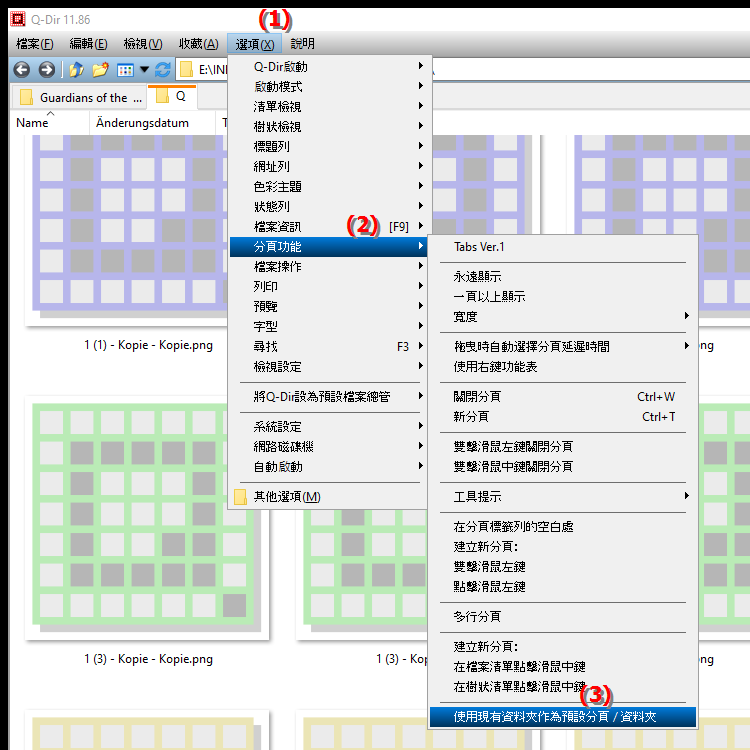
Task: Click the Q-Dir application icon
Action: (x=18, y=19)
